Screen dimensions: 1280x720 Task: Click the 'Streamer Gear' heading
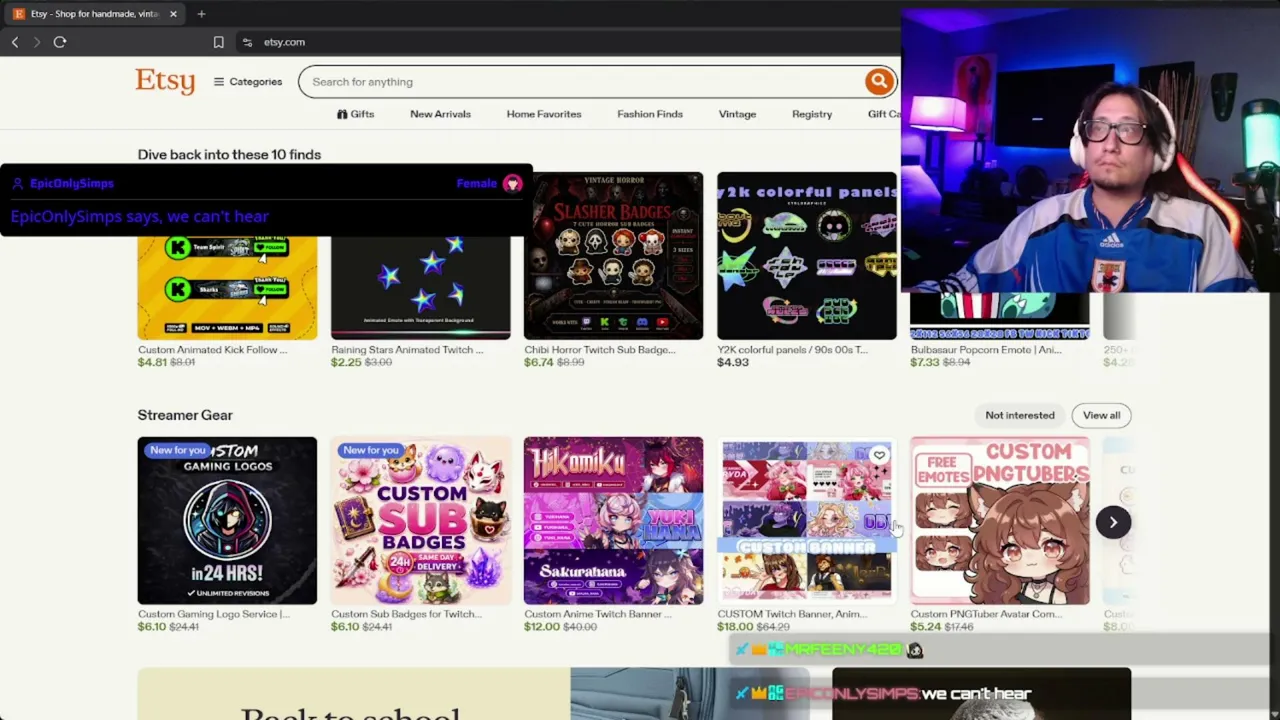click(x=185, y=415)
